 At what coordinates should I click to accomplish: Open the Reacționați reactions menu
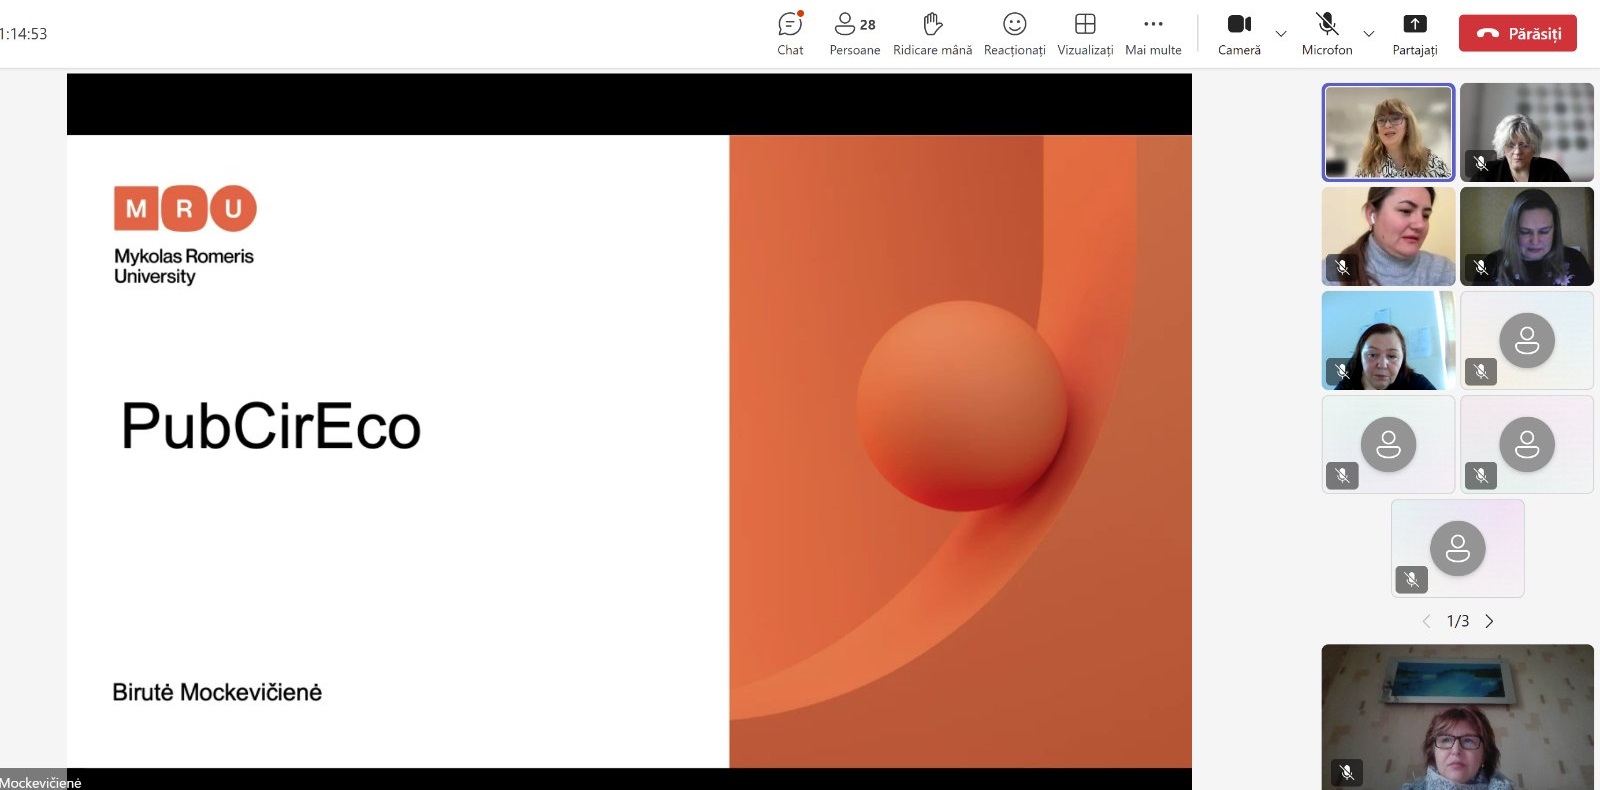point(1014,33)
